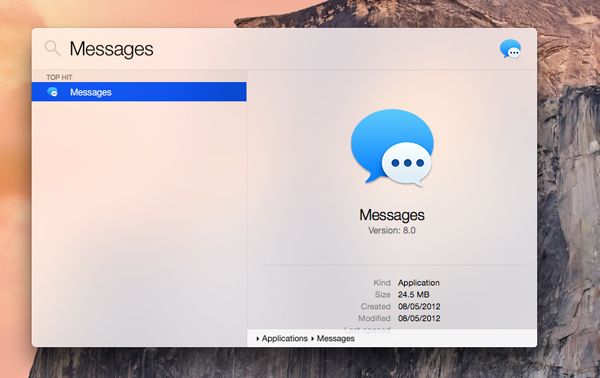The height and width of the screenshot is (378, 600).
Task: Click the Version: 8.0 text
Action: tap(392, 230)
